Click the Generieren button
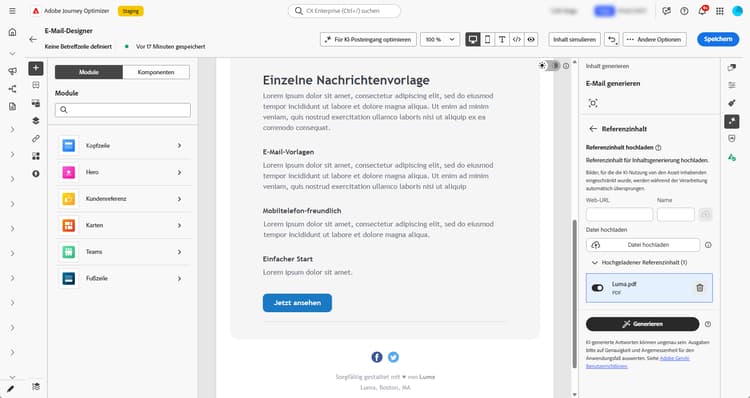Viewport: 750px width, 398px height. 642,324
